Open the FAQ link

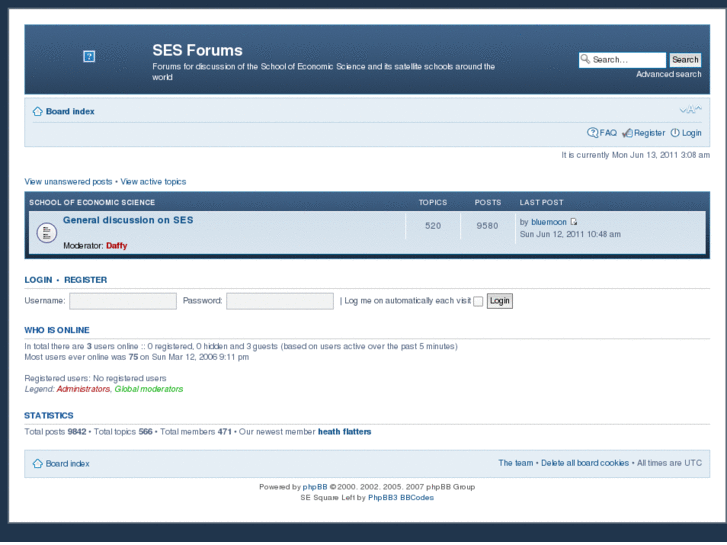608,133
